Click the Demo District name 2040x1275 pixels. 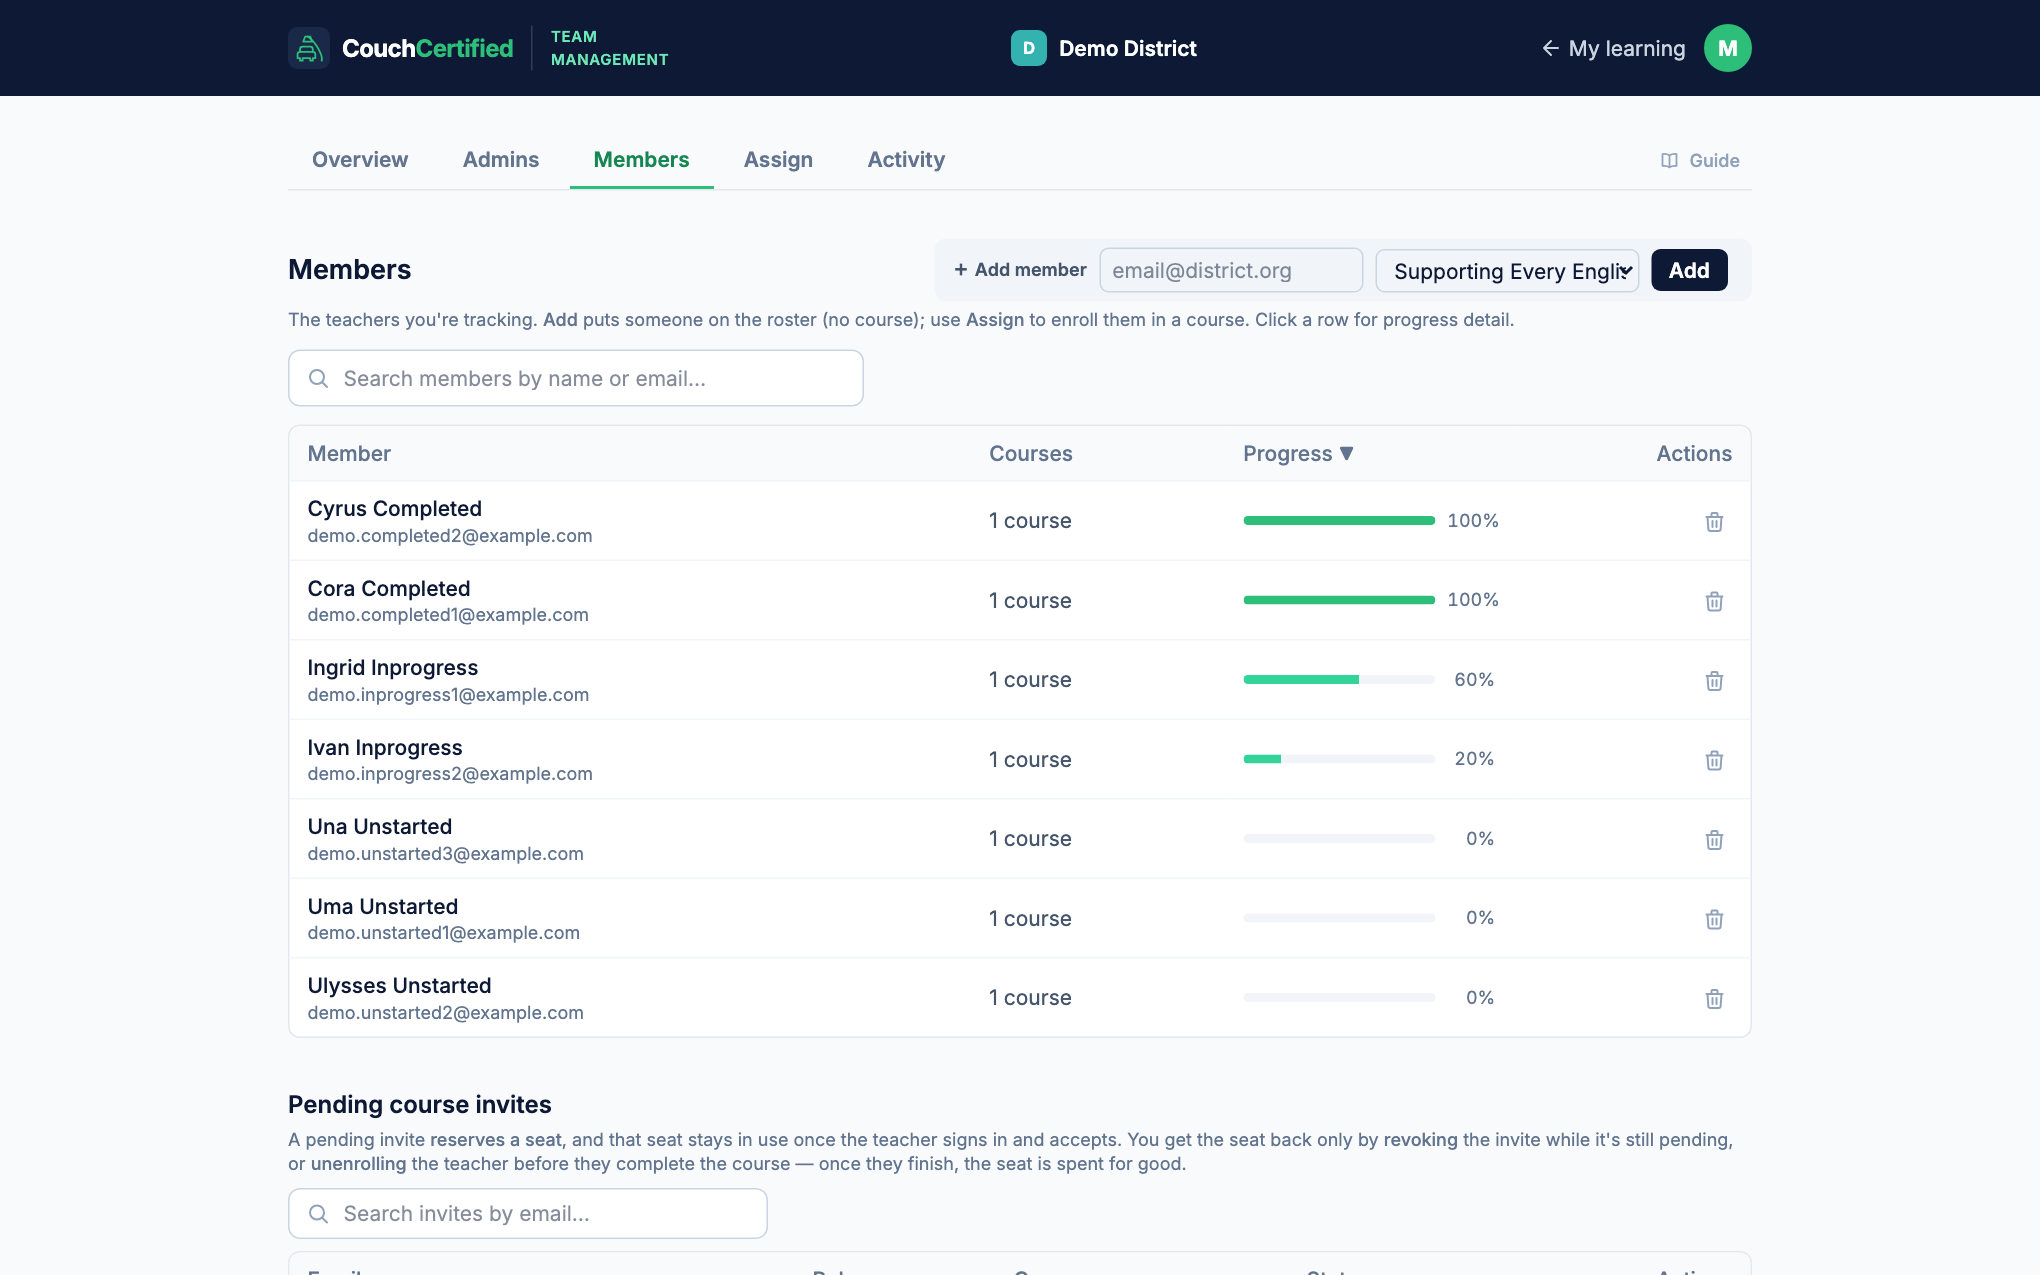pos(1127,48)
